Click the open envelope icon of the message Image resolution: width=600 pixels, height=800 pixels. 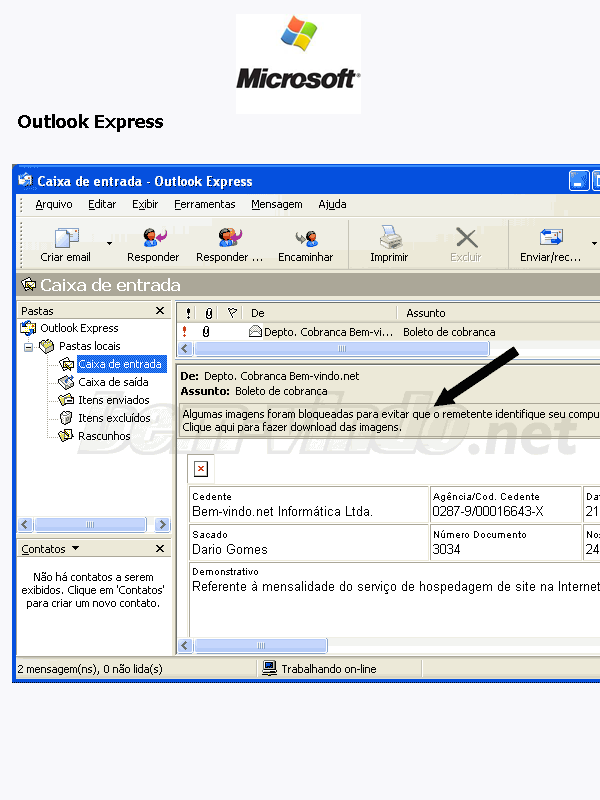click(x=255, y=332)
